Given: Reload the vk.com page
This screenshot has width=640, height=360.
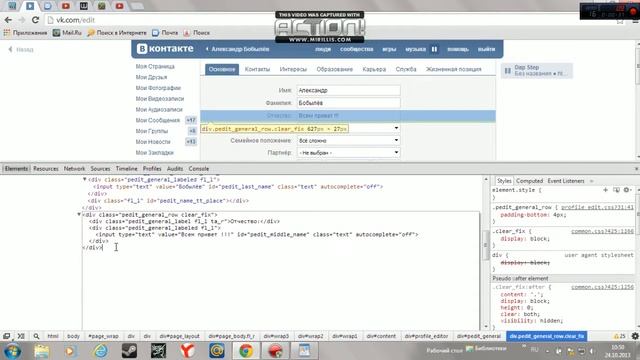Looking at the screenshot, I should click(x=36, y=20).
